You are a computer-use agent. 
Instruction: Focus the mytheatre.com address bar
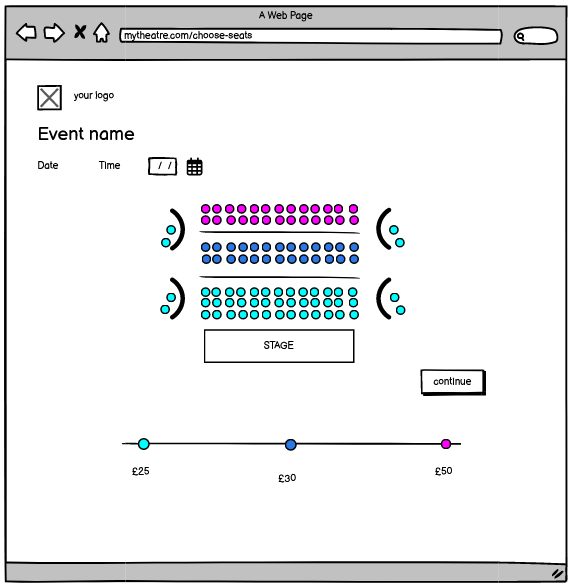click(311, 36)
